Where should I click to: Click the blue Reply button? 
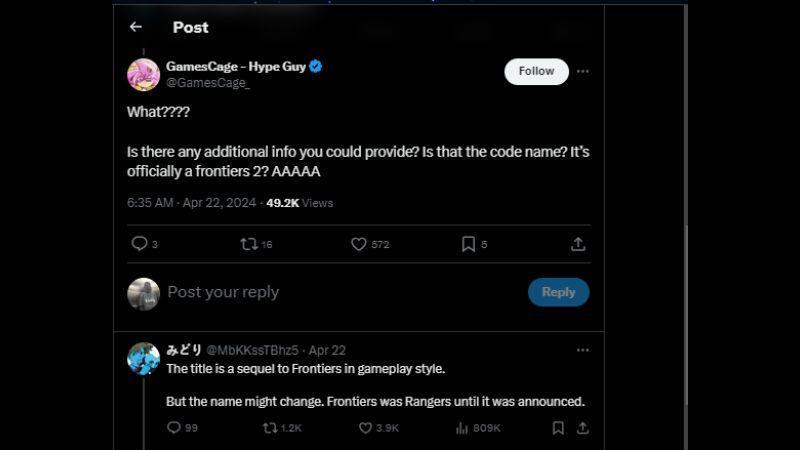coord(558,292)
